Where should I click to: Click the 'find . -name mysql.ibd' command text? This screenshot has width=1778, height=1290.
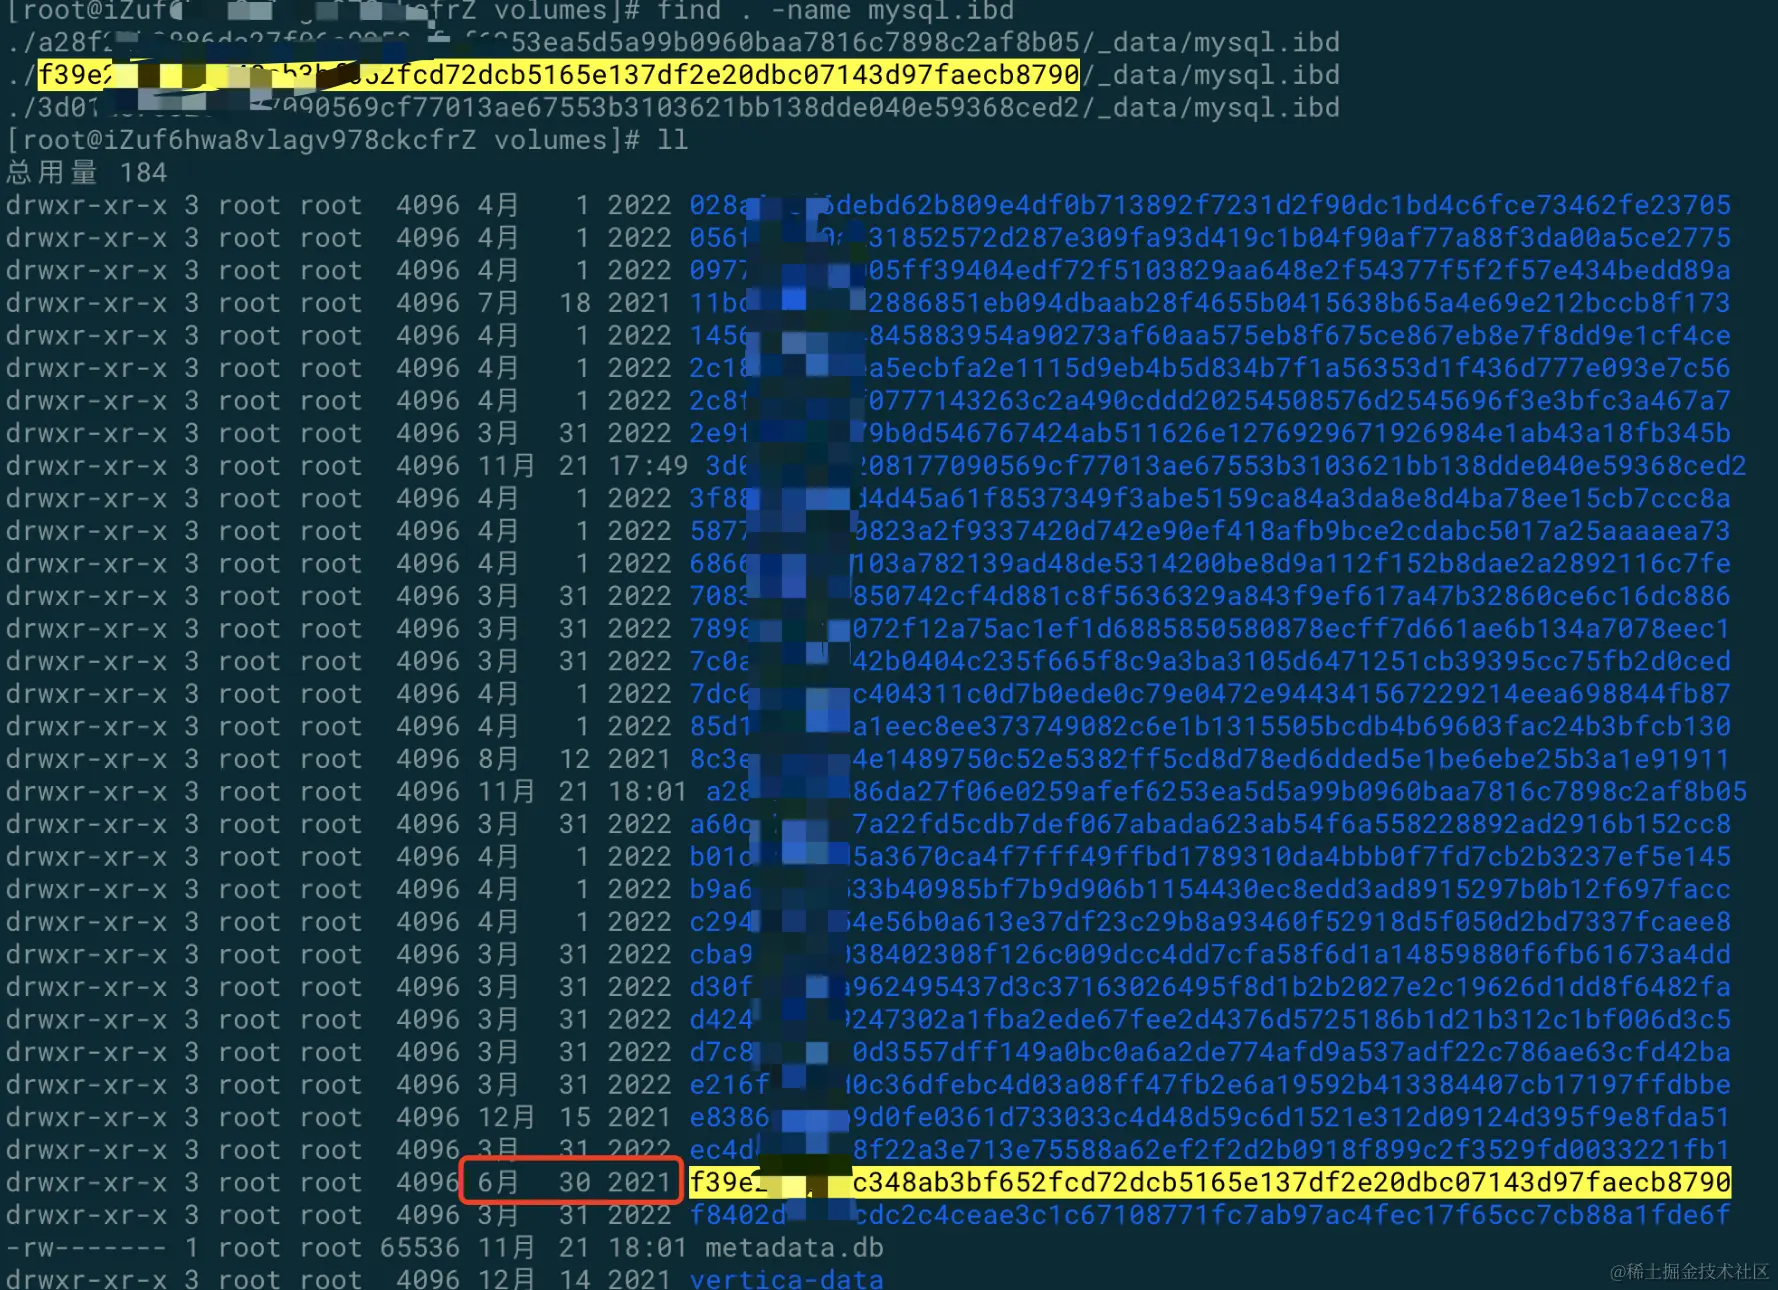pos(836,11)
